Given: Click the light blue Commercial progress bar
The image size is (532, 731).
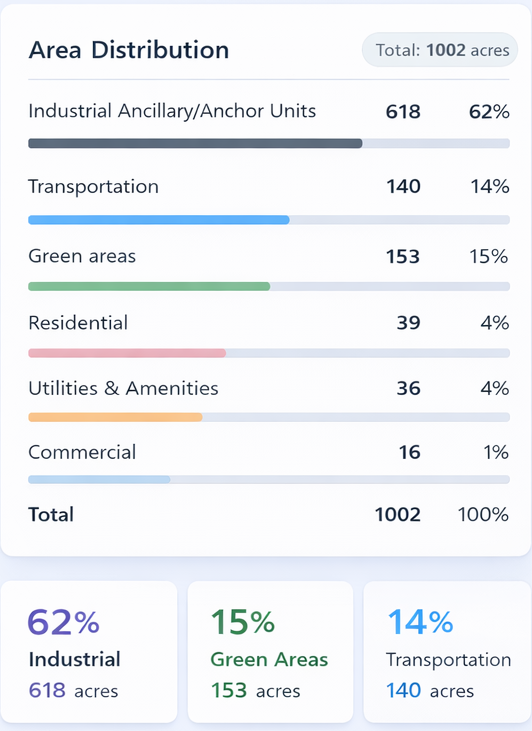Looking at the screenshot, I should (99, 479).
